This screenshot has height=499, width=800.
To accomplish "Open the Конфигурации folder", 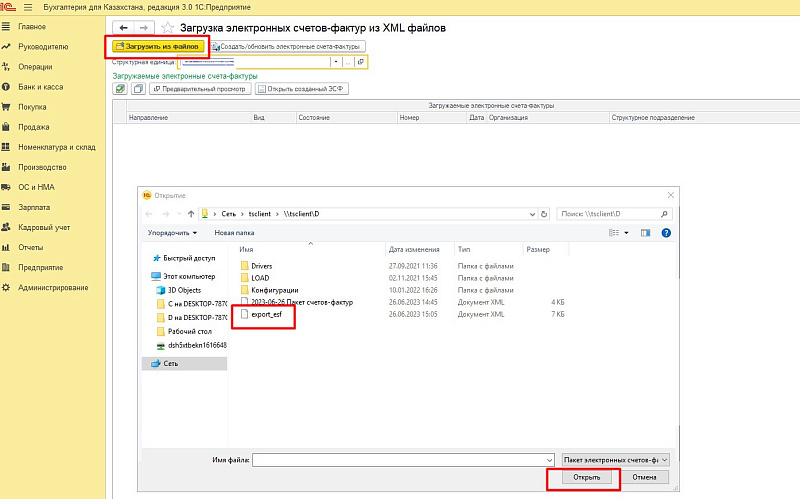I will 275,290.
